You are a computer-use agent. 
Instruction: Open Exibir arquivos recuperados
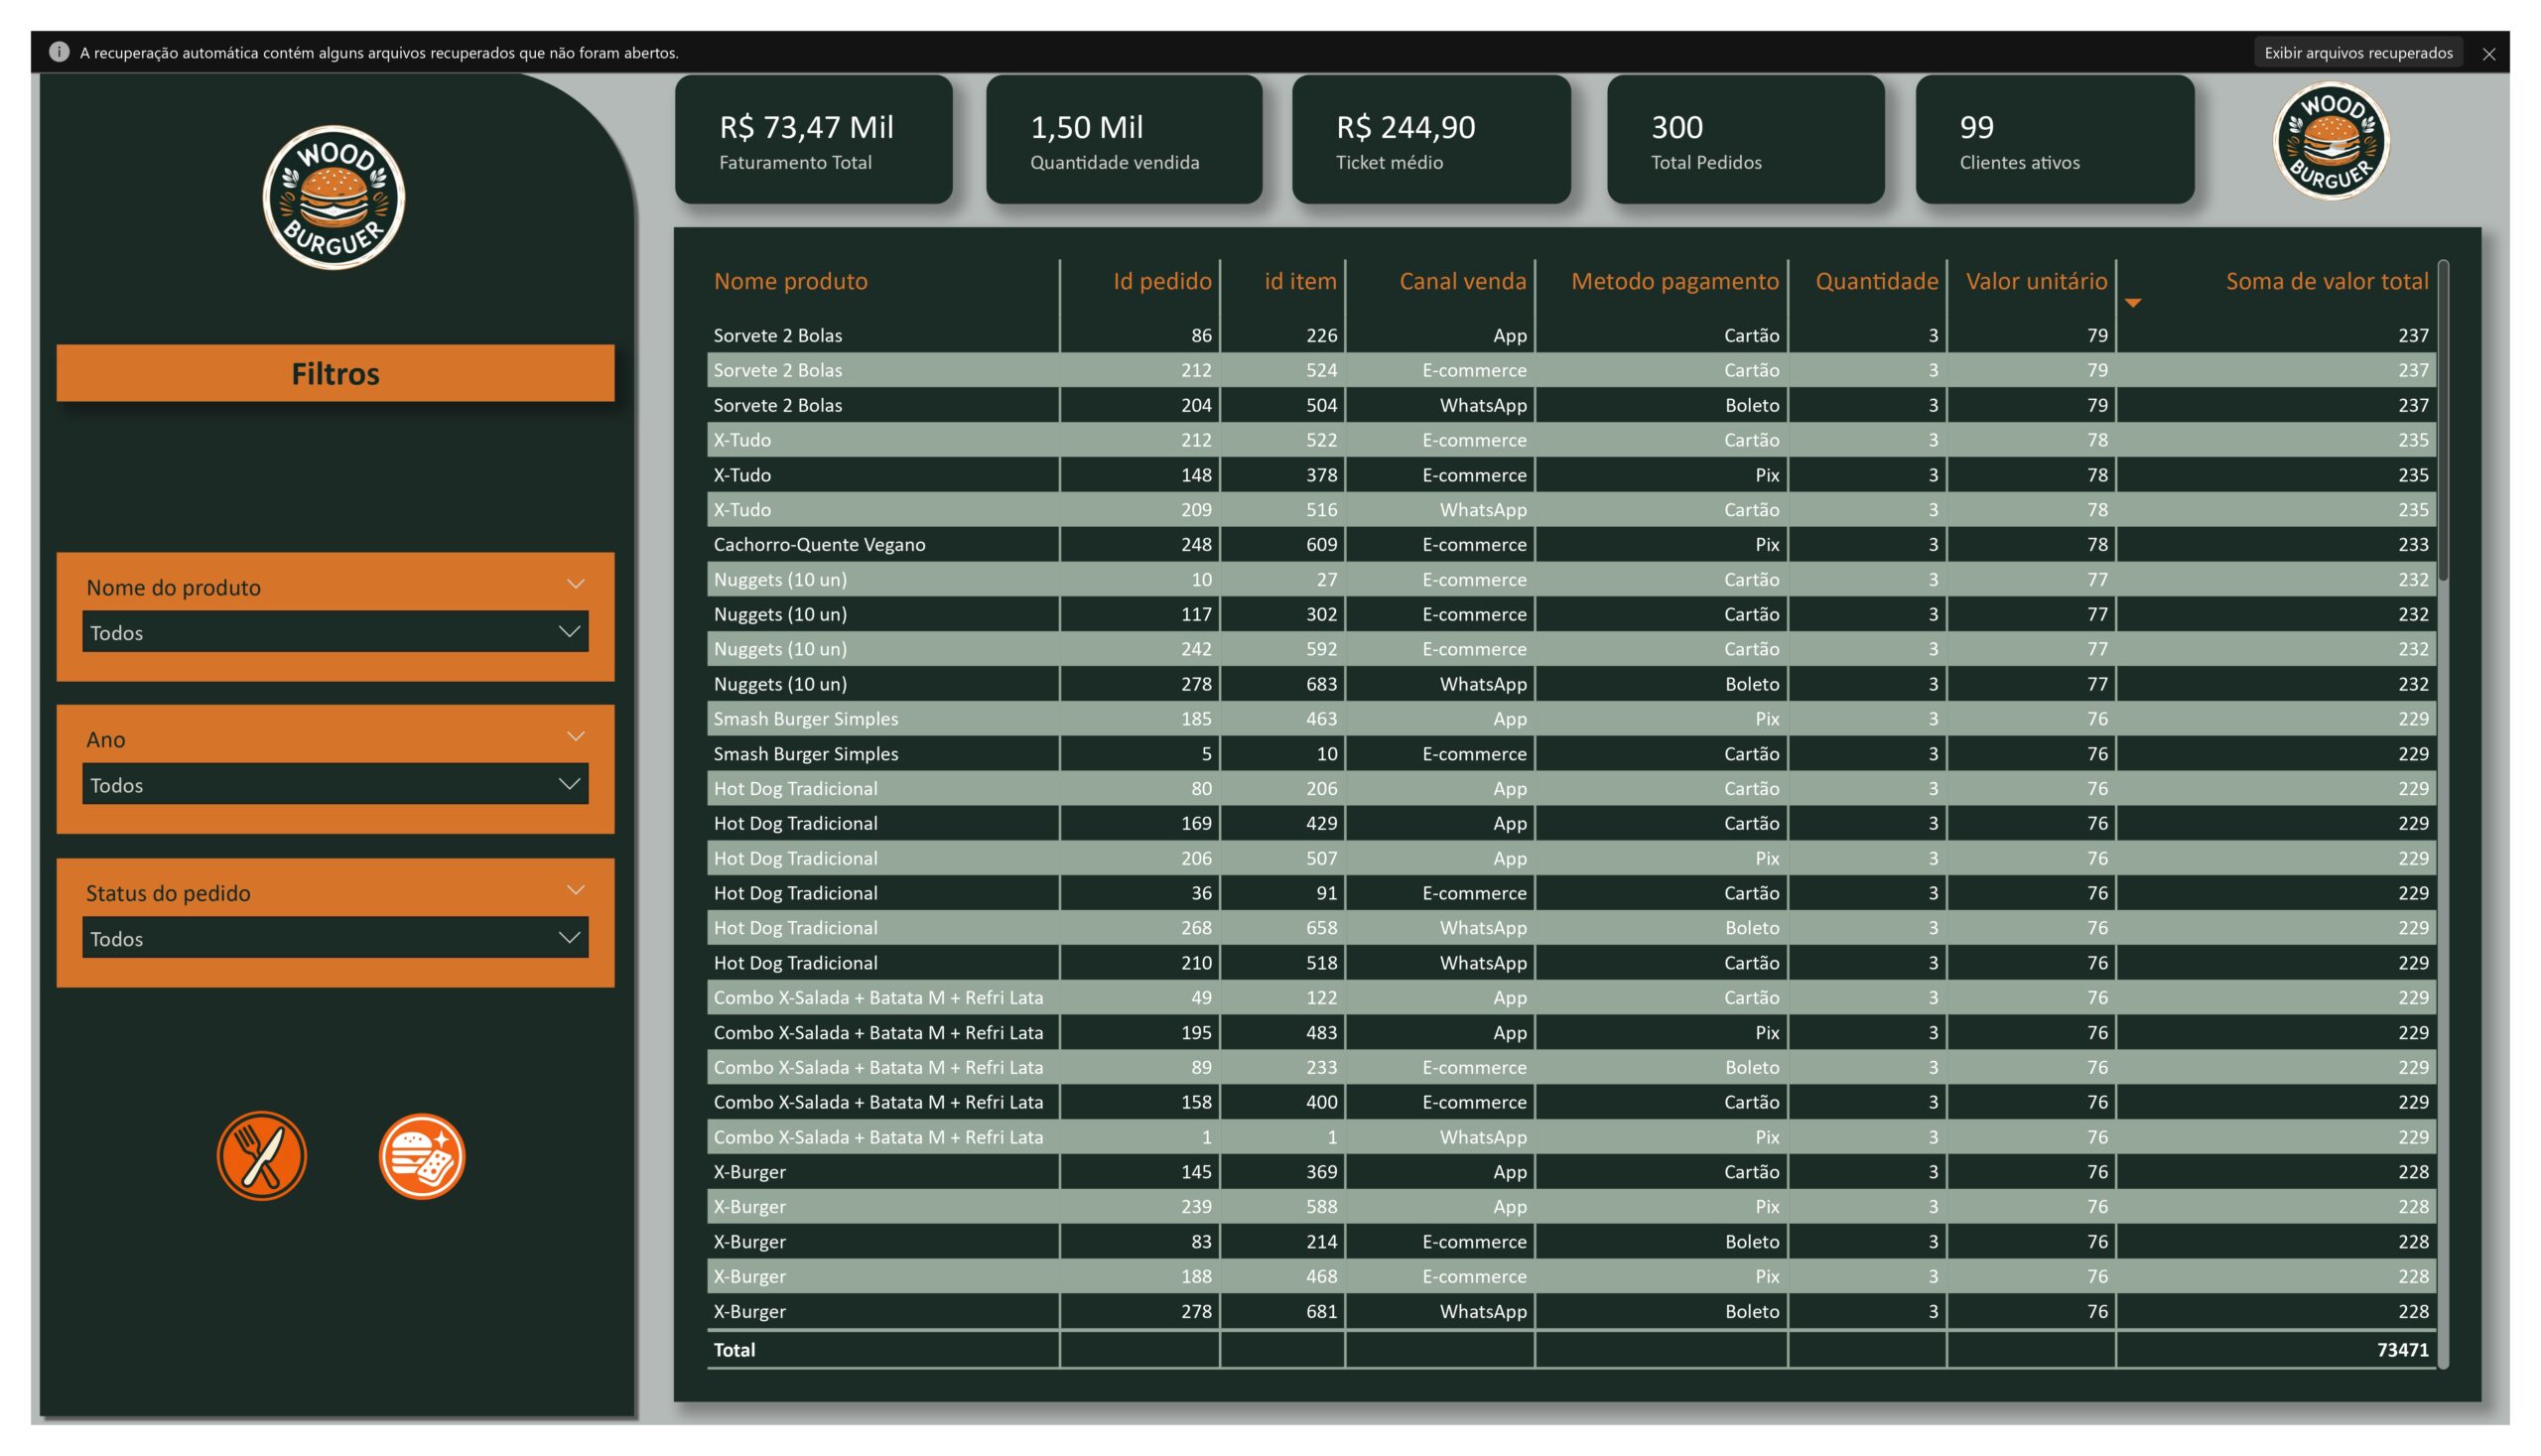pyautogui.click(x=2357, y=52)
